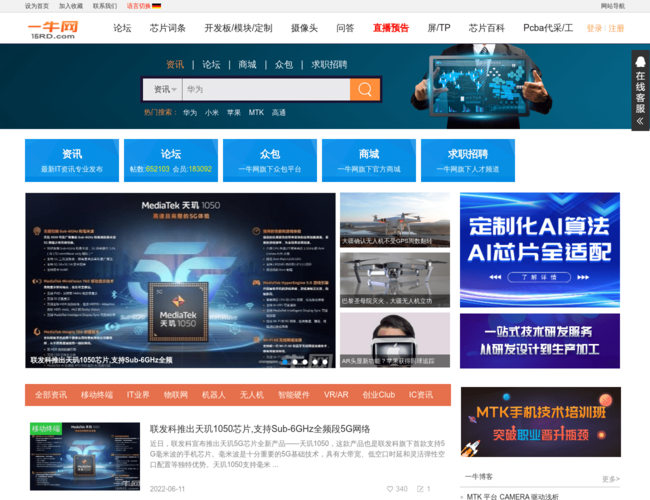Open 屏/TP navigation item

pos(439,28)
